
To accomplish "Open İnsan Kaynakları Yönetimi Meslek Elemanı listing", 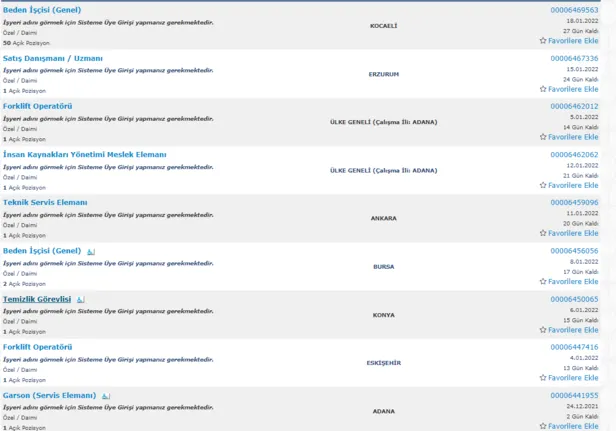I will [x=84, y=154].
